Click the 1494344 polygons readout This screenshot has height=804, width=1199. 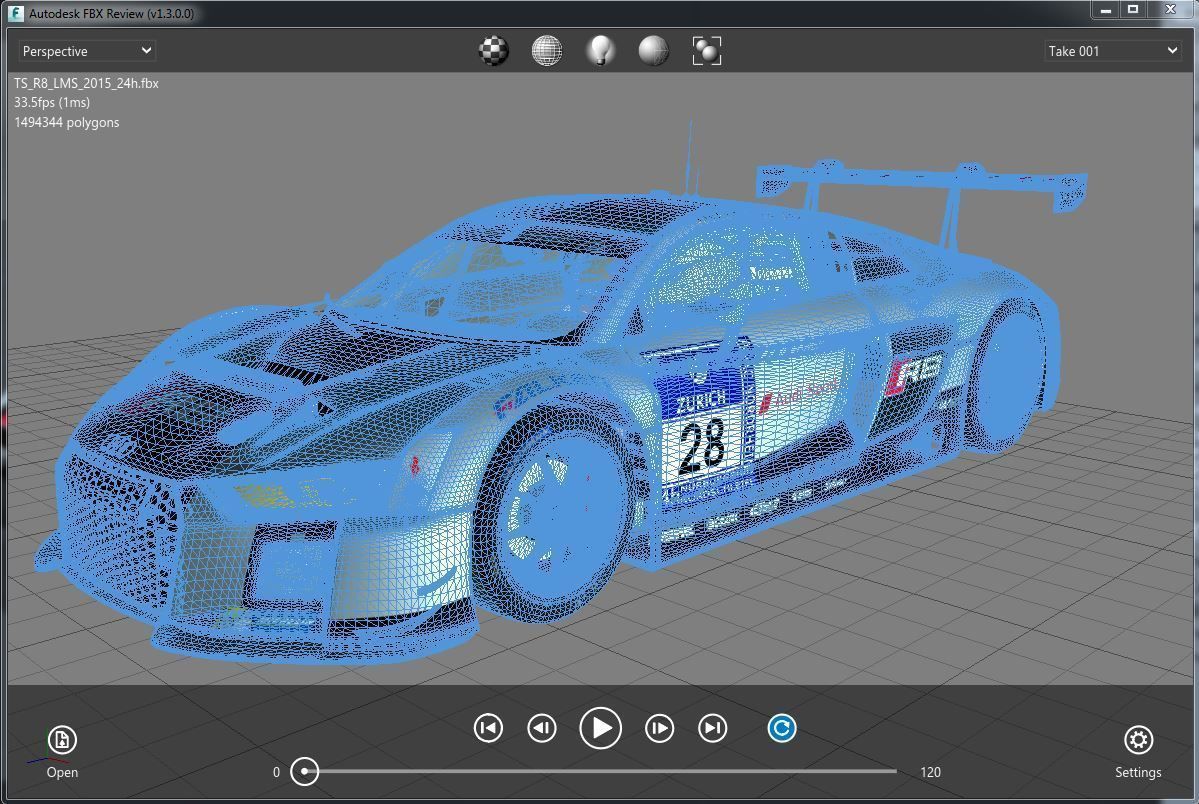(67, 122)
